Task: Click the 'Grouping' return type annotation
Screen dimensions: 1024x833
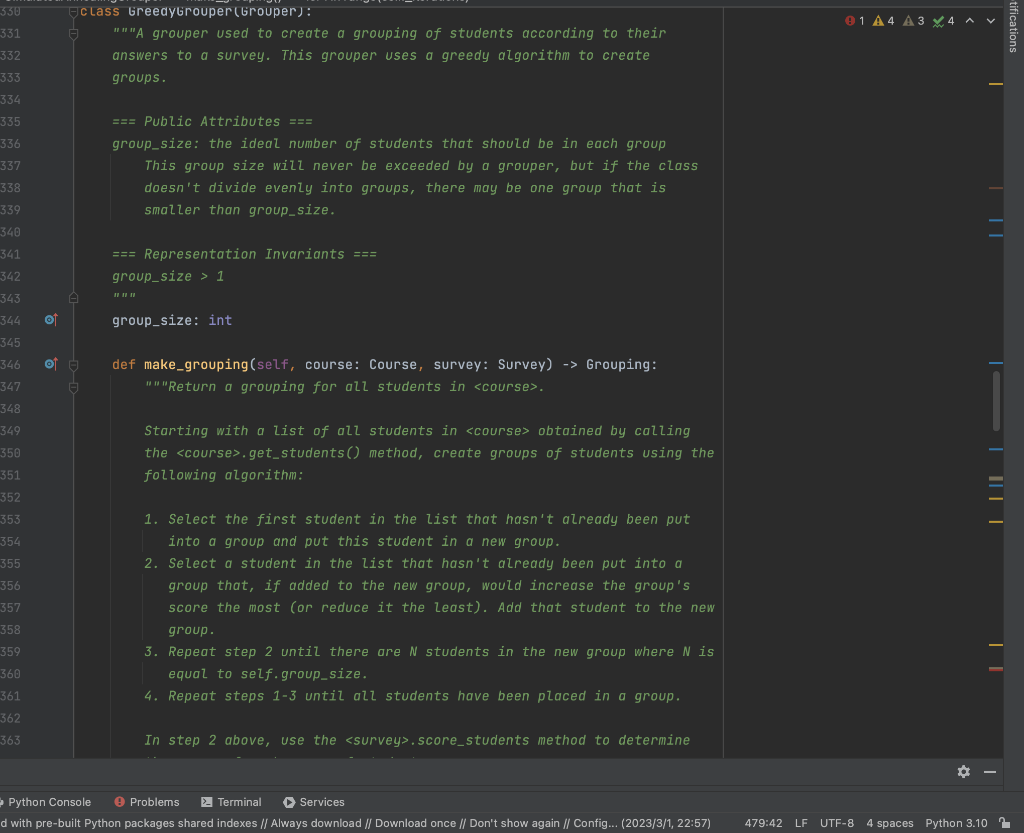Action: [x=617, y=364]
